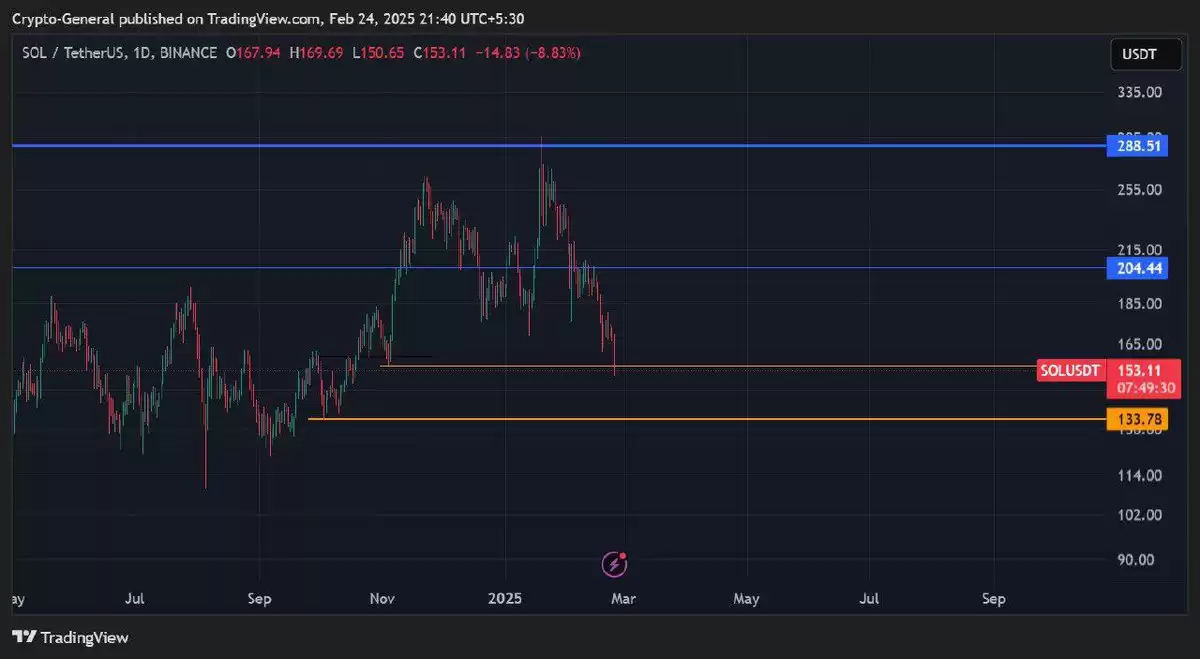This screenshot has height=659, width=1200.
Task: Click the 07:49:30 bar countdown timer
Action: 1144,388
